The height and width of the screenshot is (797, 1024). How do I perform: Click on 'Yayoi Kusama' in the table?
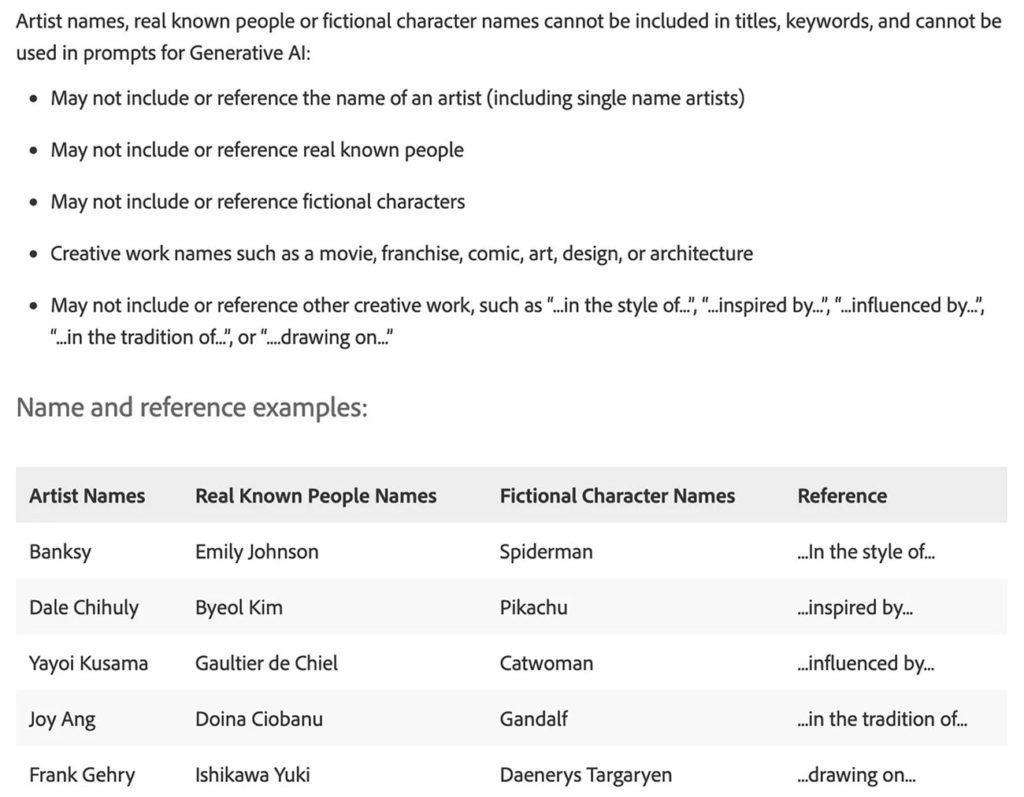coord(88,663)
